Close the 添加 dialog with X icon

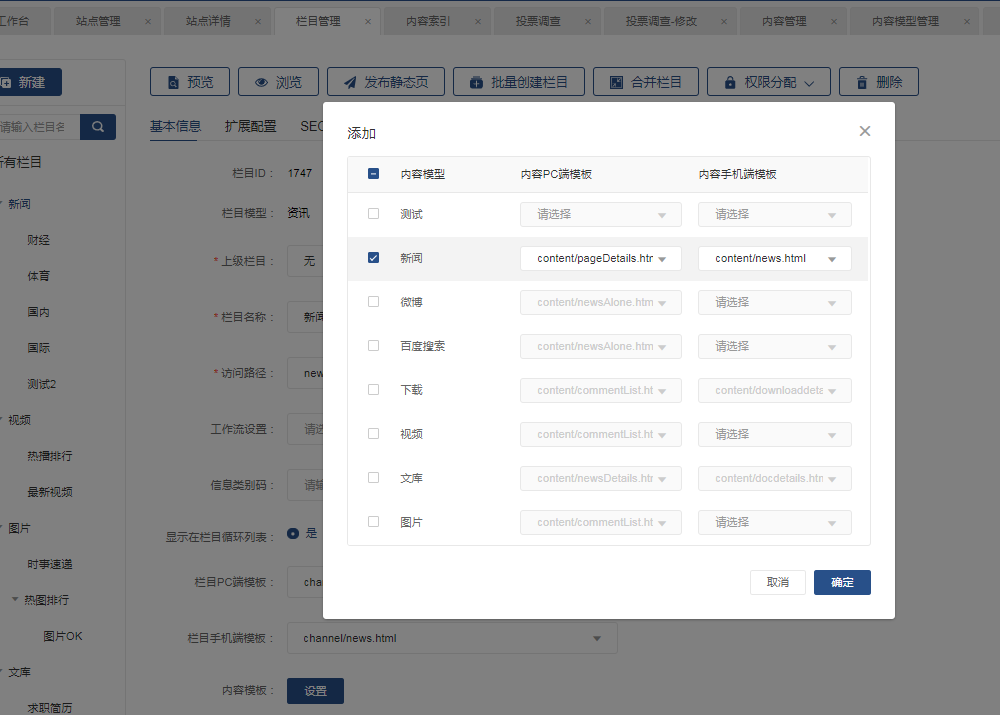coord(865,131)
